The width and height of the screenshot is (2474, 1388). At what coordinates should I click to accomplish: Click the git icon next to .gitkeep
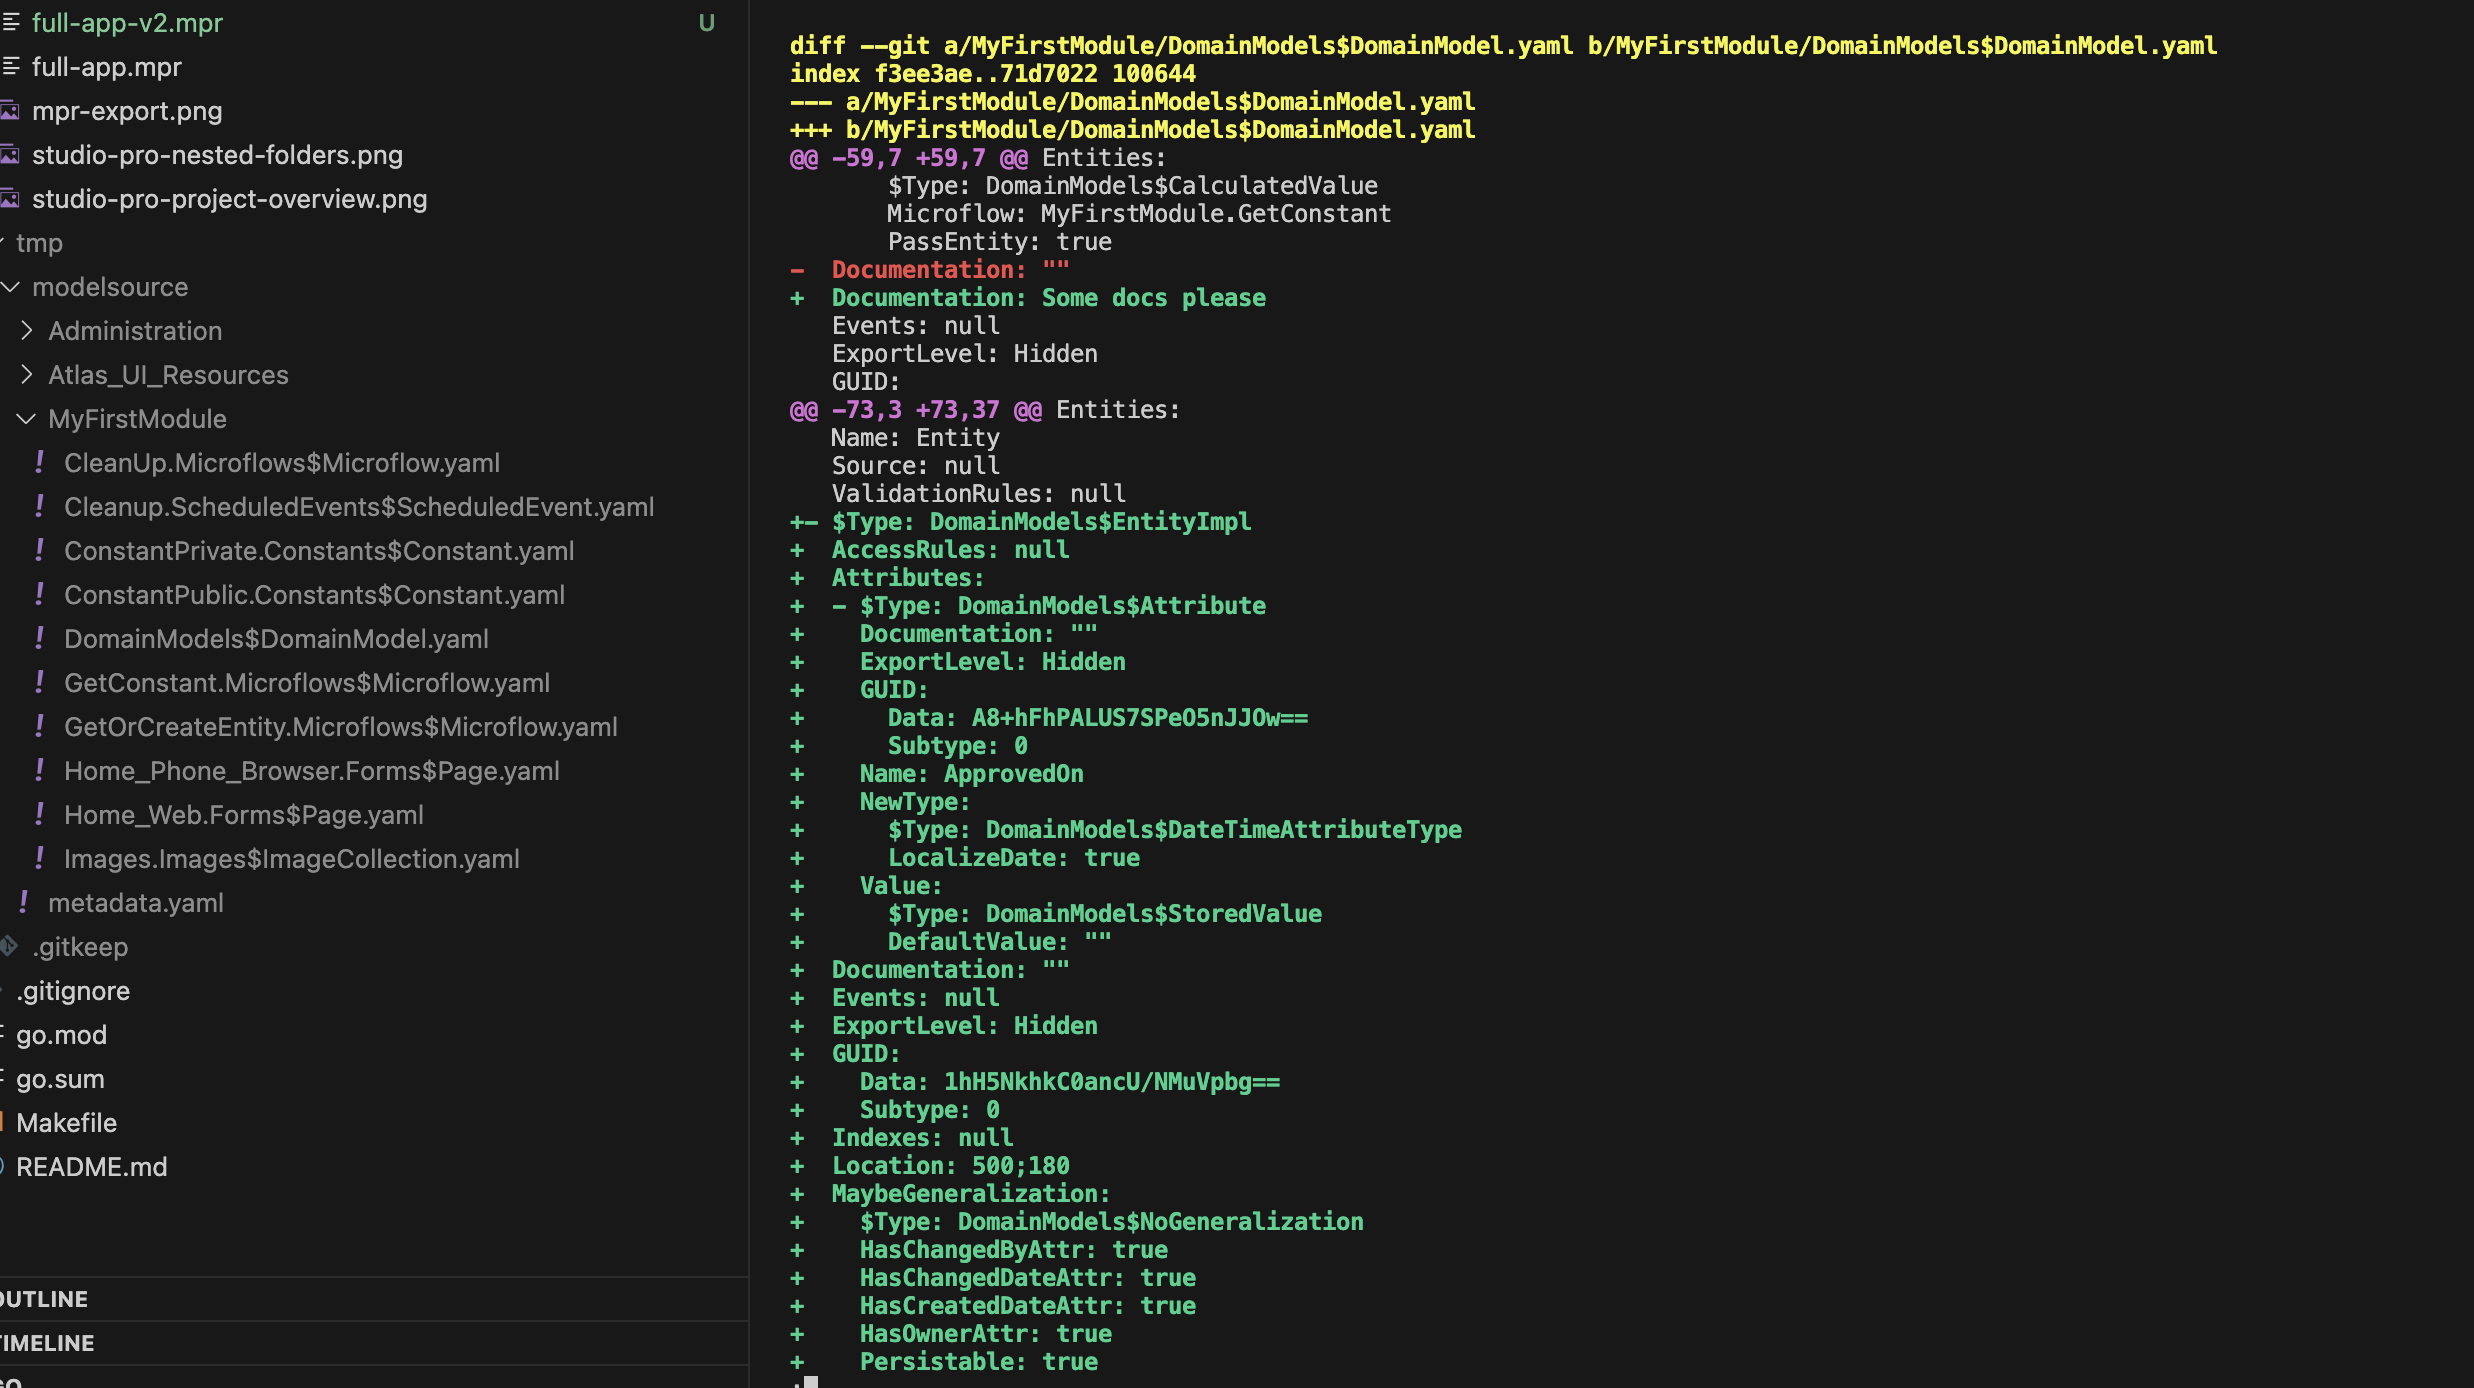click(x=8, y=946)
